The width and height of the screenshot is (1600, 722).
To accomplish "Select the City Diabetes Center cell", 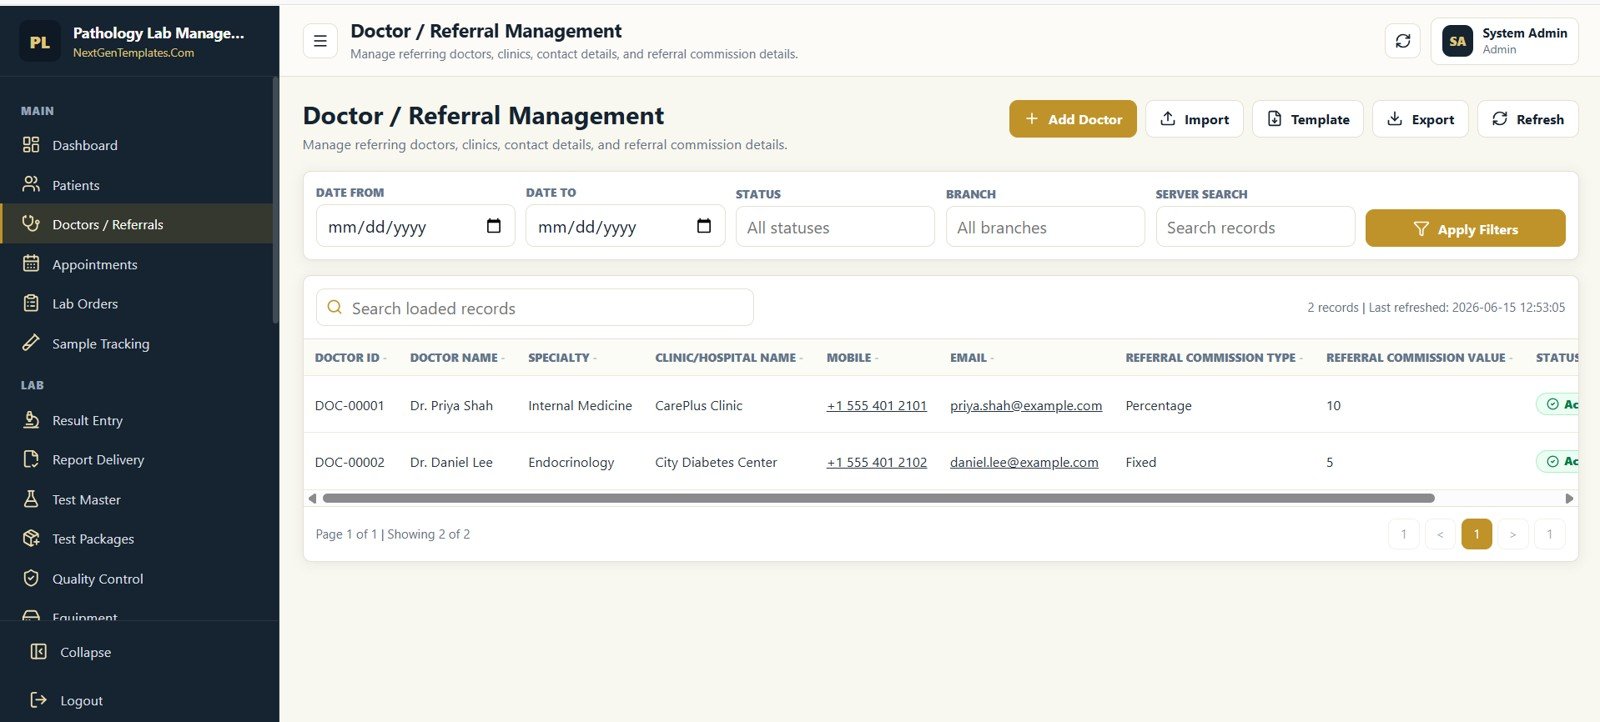I will [x=716, y=462].
